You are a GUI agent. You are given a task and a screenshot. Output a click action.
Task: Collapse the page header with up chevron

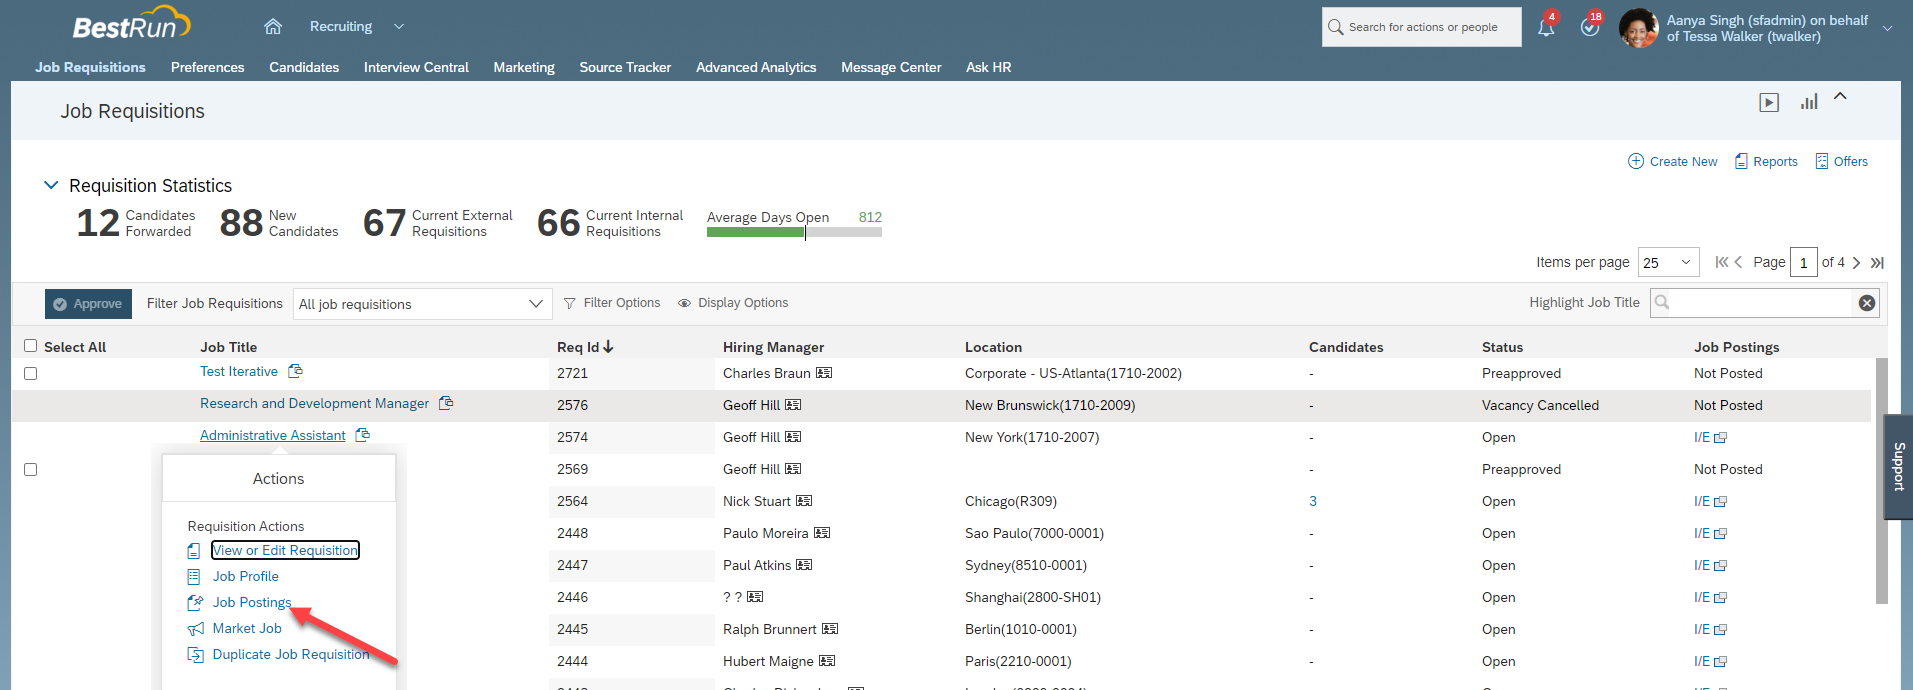click(1840, 97)
